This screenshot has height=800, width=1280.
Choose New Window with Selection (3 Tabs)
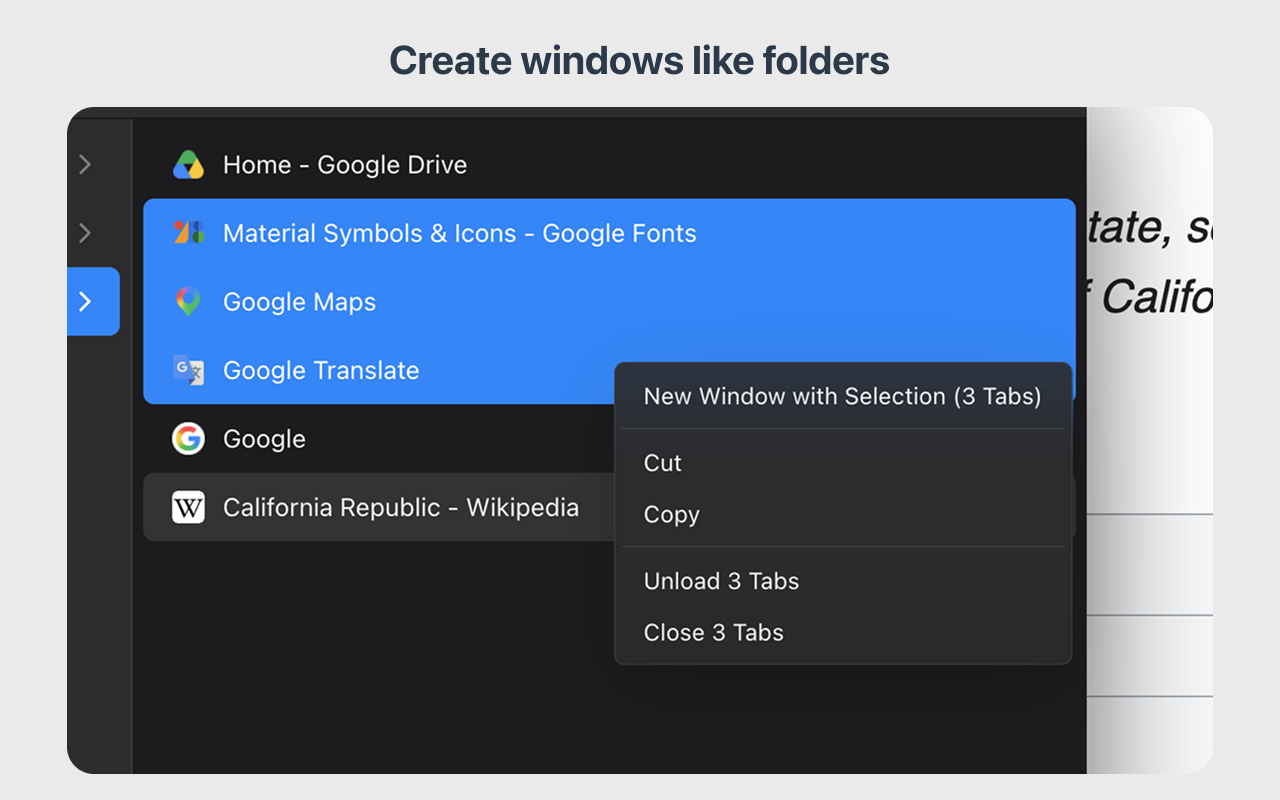click(x=843, y=396)
